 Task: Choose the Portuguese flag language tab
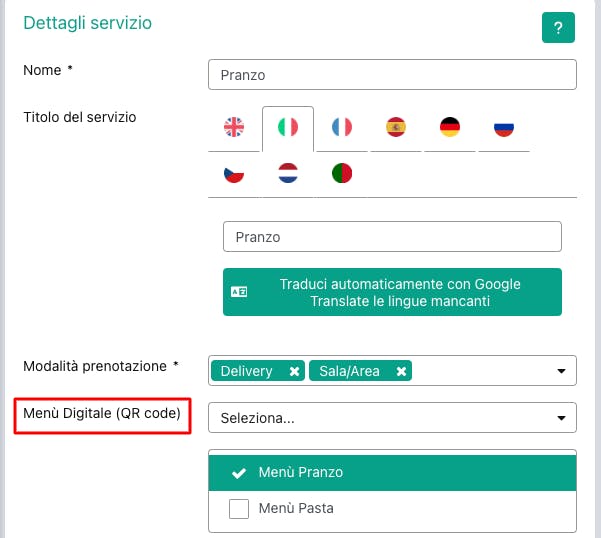point(342,173)
